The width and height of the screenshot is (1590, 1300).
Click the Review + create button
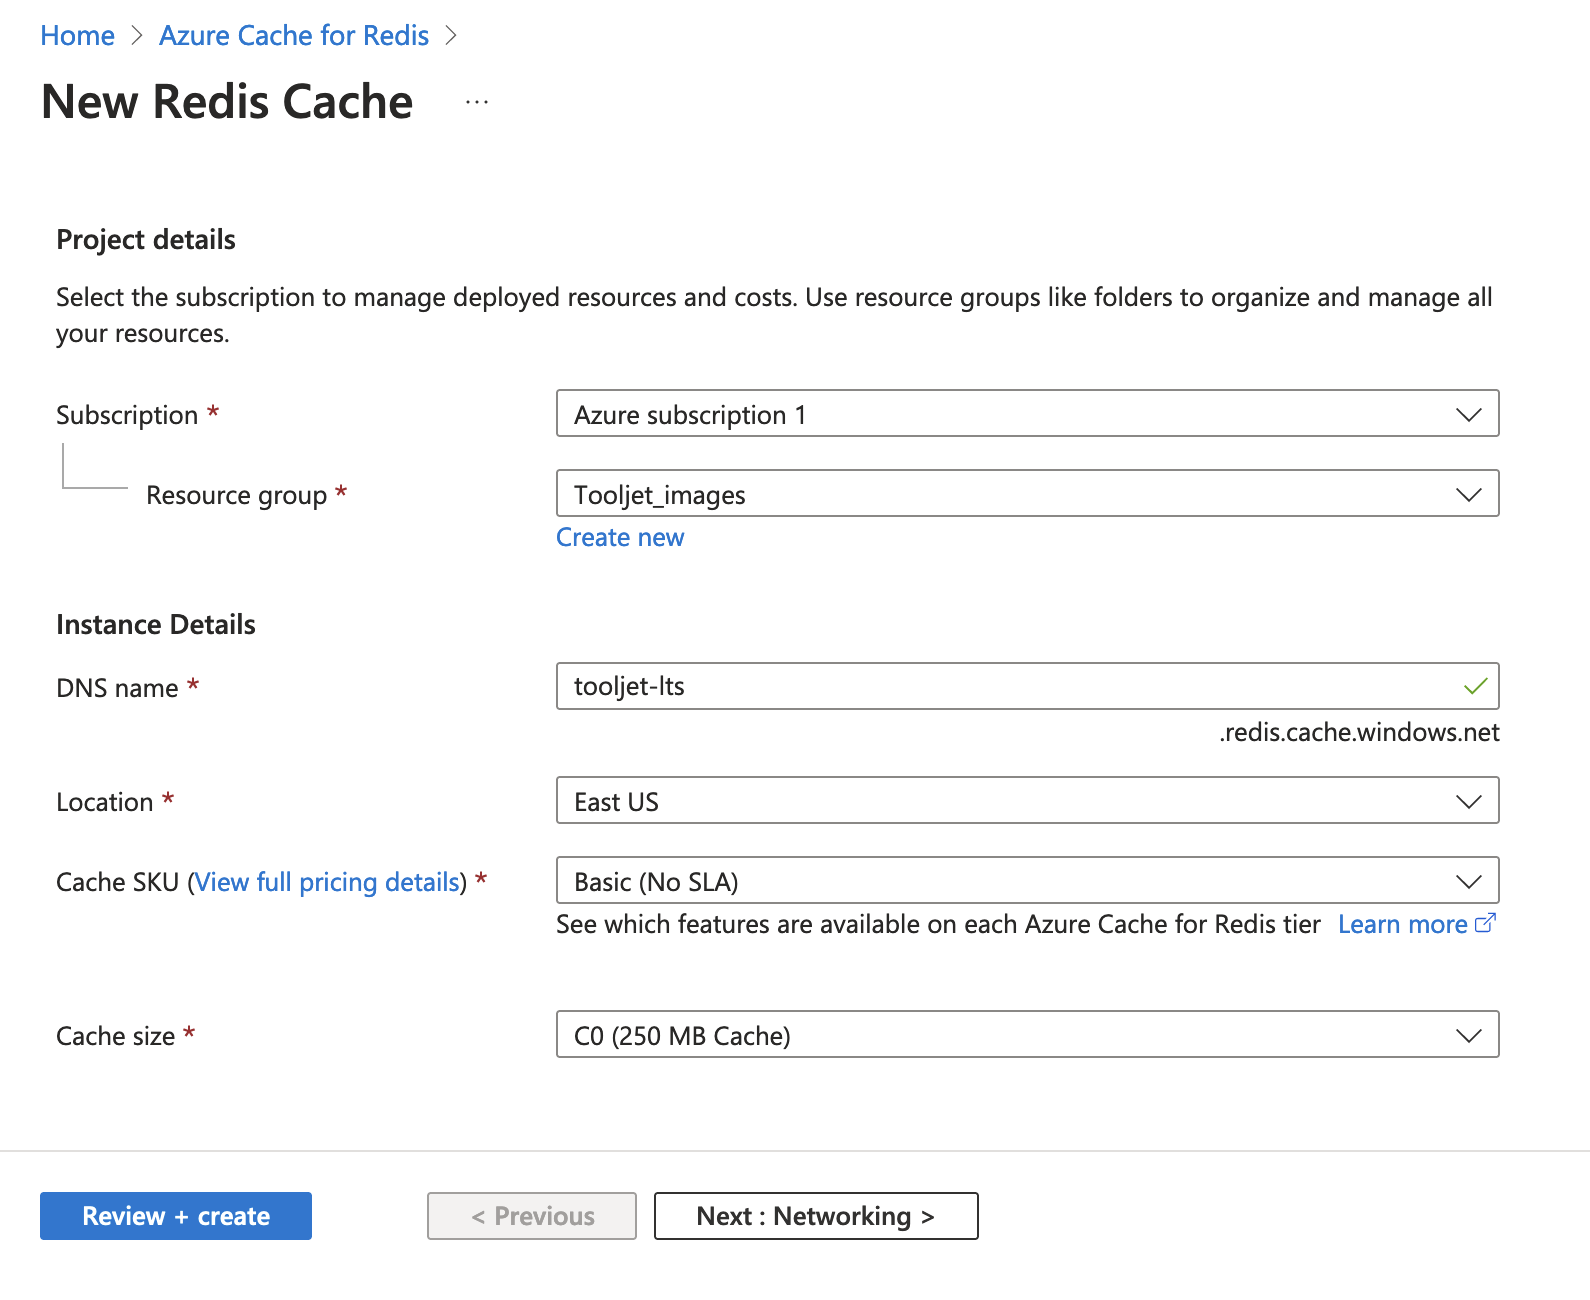[176, 1216]
